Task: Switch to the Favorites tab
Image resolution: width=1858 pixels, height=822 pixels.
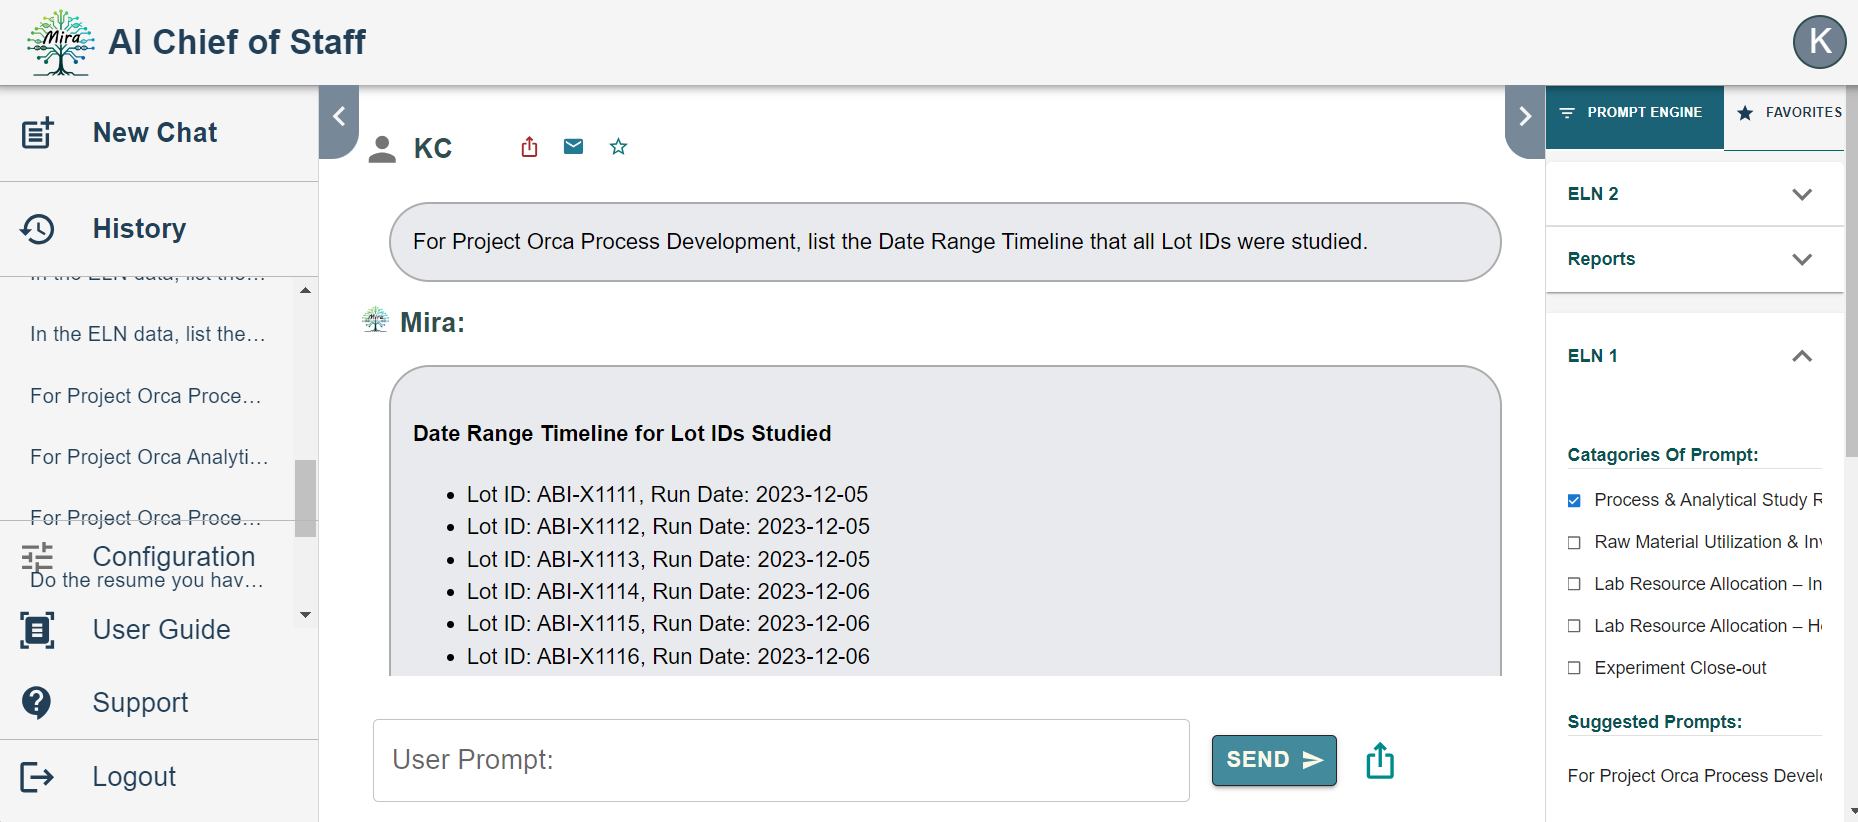Action: click(1791, 113)
